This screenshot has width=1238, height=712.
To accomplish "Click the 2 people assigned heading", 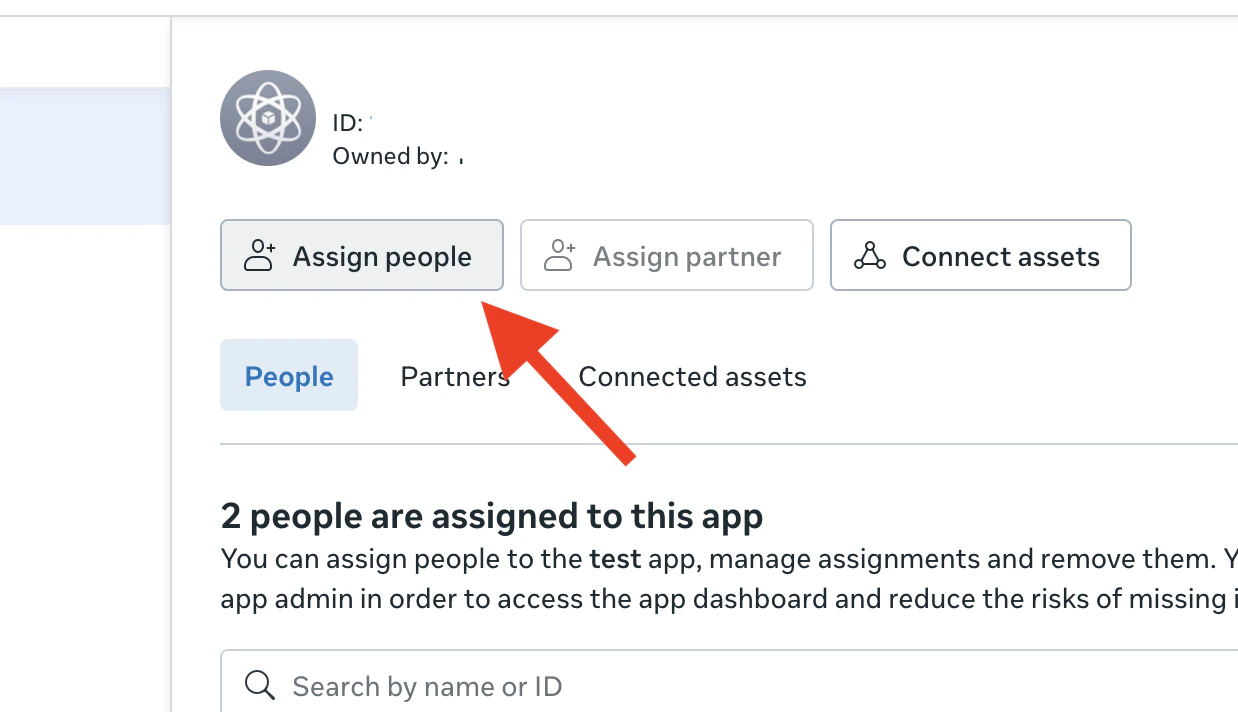I will point(491,516).
